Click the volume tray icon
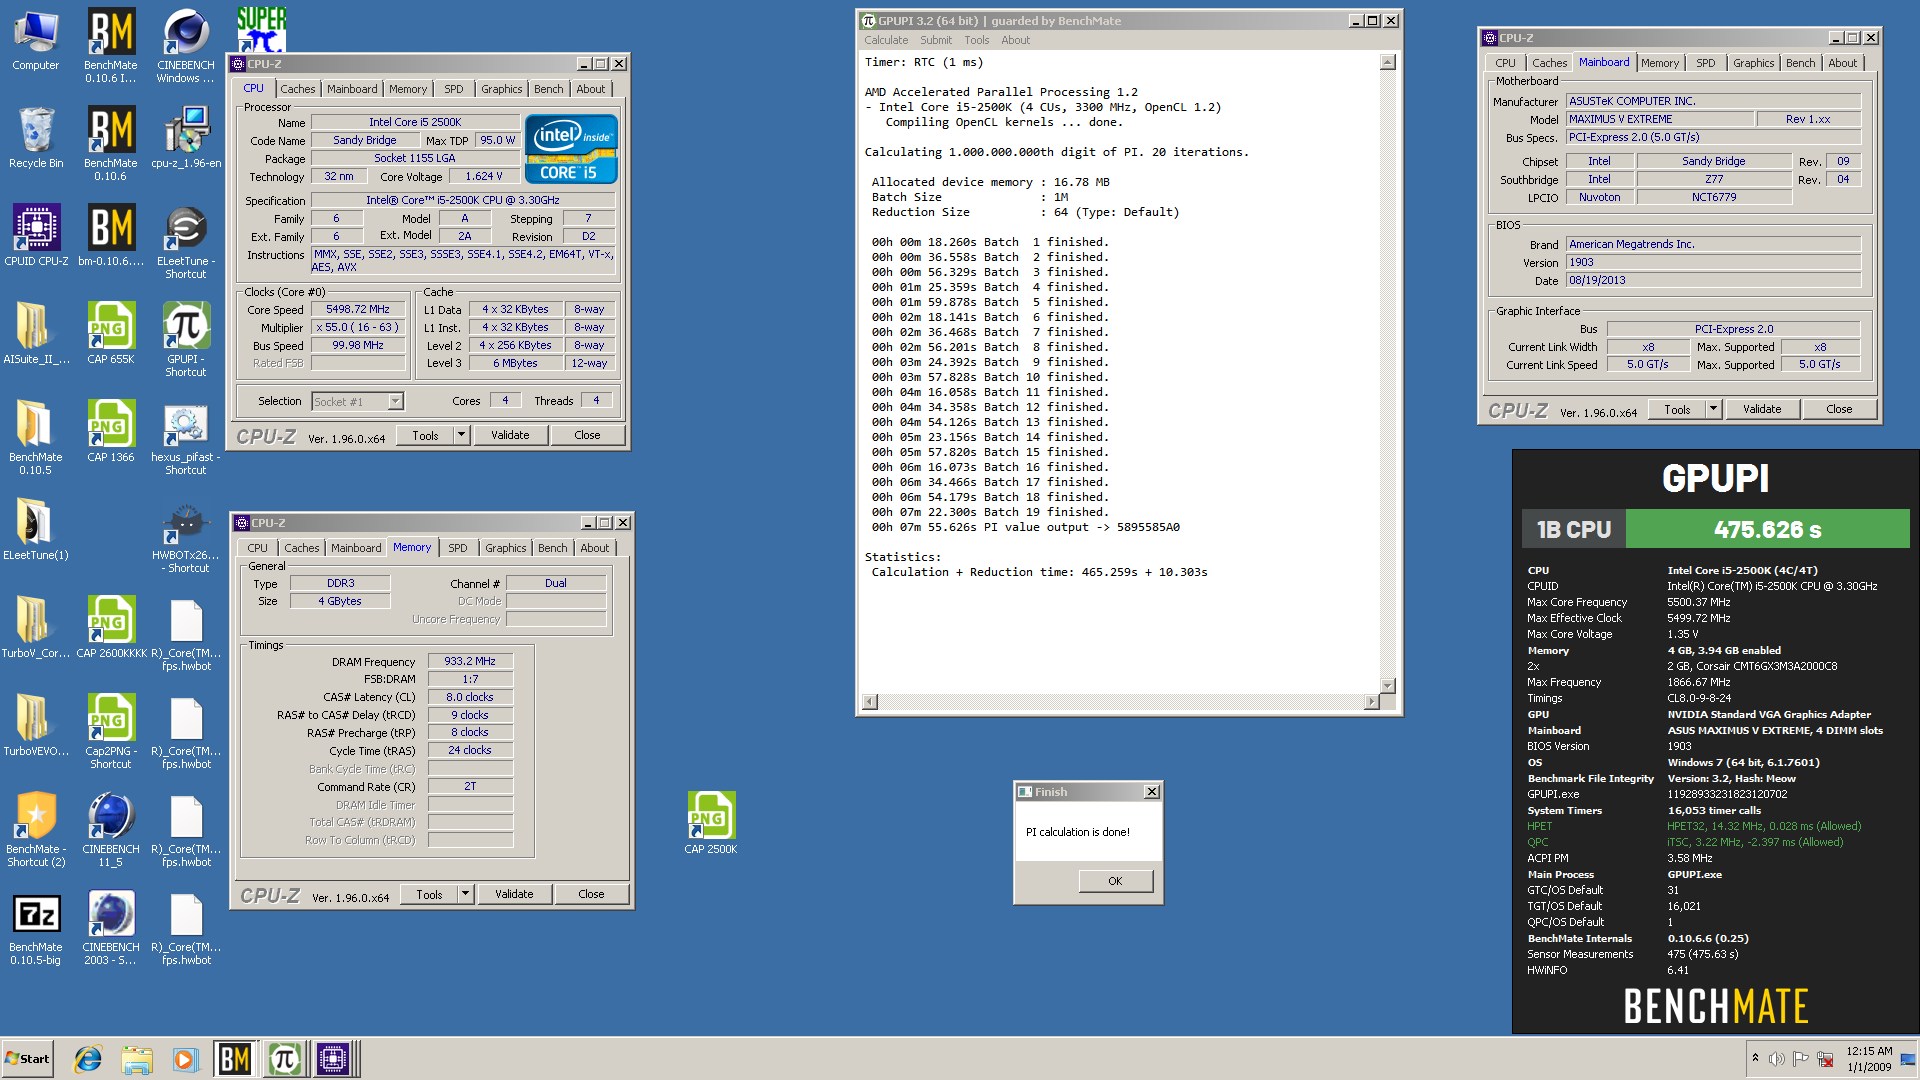 [1777, 1059]
